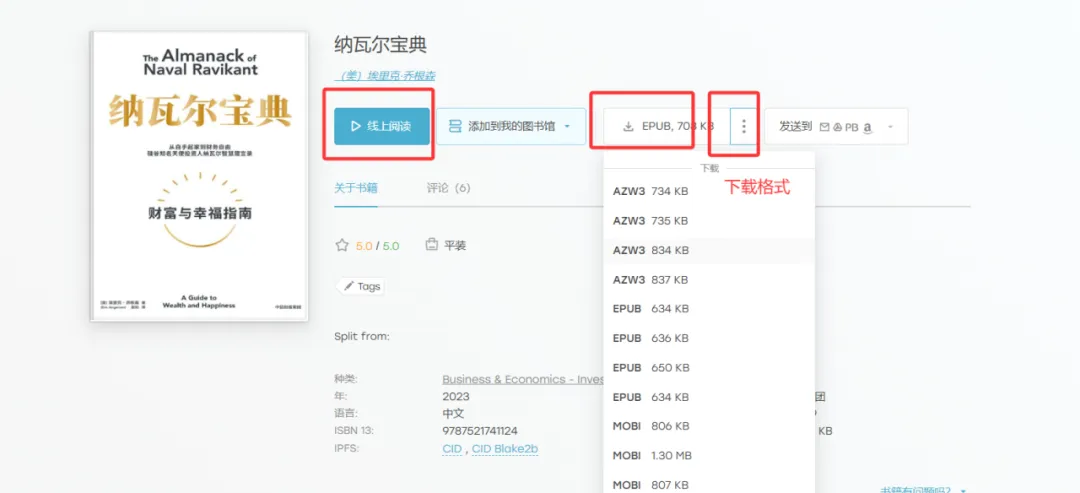
Task: Click the book title 纳瓦尔宝典 heading
Action: click(381, 45)
